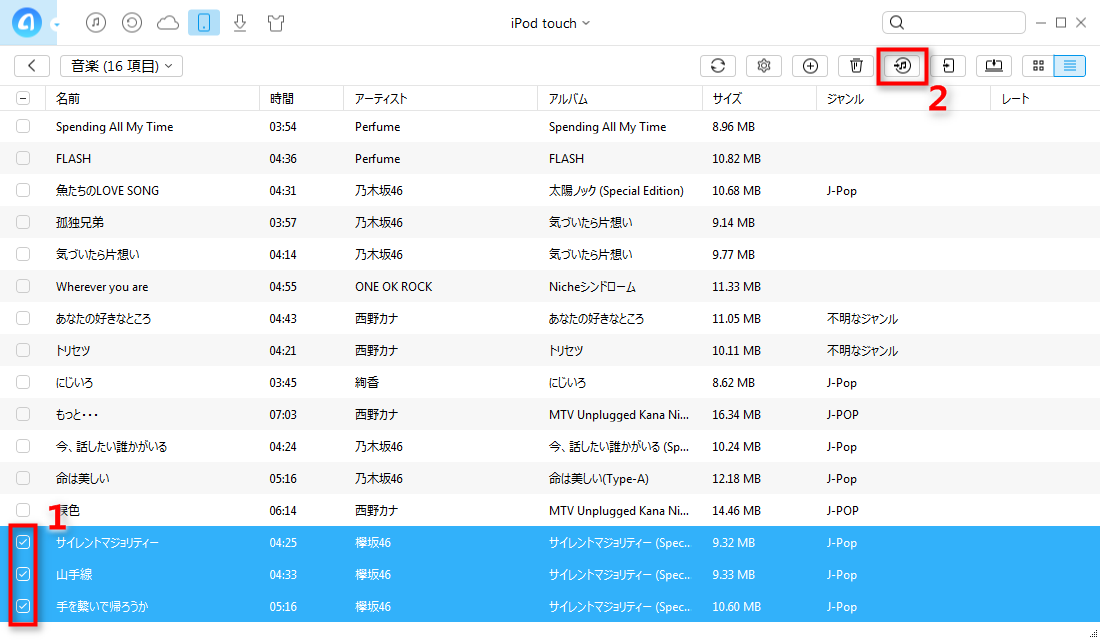Check the Spending All My Time checkbox
The image size is (1100, 640).
pyautogui.click(x=23, y=126)
